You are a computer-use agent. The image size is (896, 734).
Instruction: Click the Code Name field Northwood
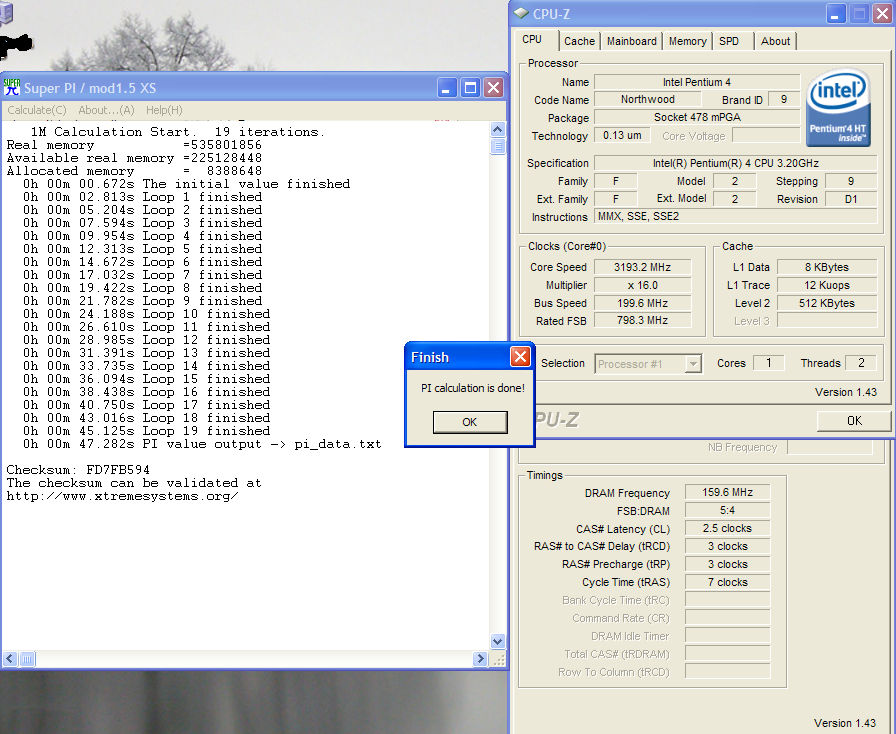pyautogui.click(x=648, y=99)
